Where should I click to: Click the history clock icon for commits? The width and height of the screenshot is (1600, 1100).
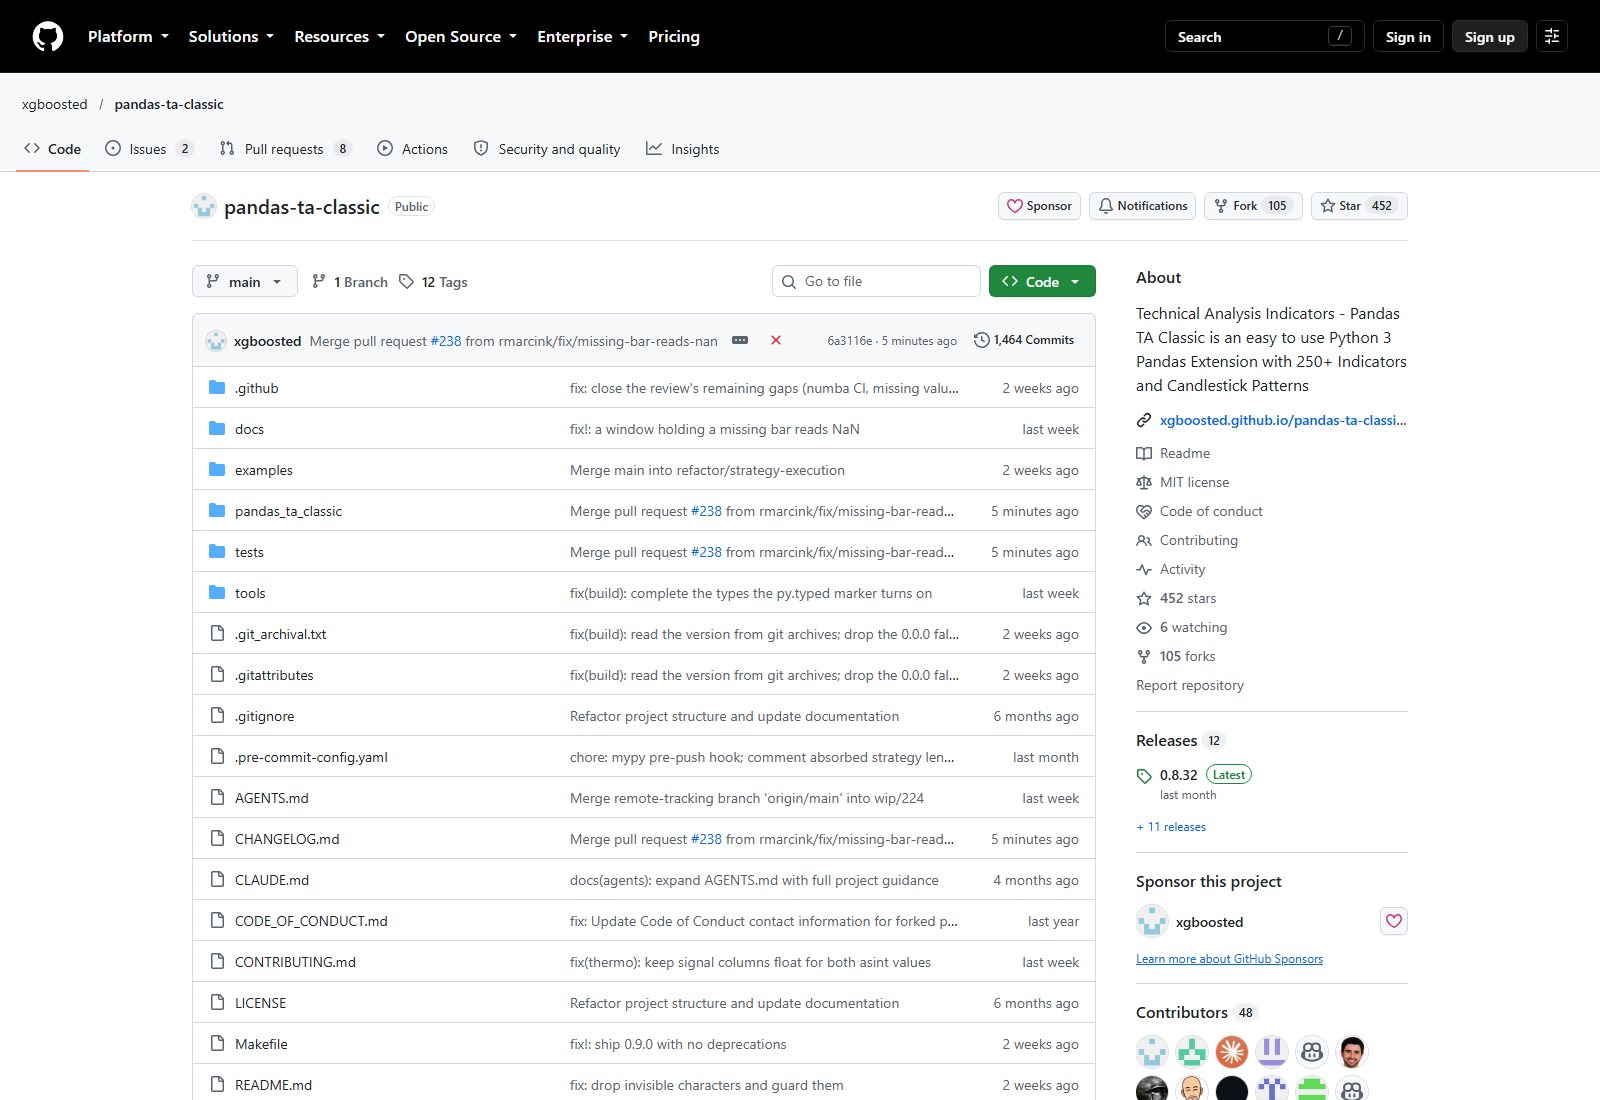[982, 340]
